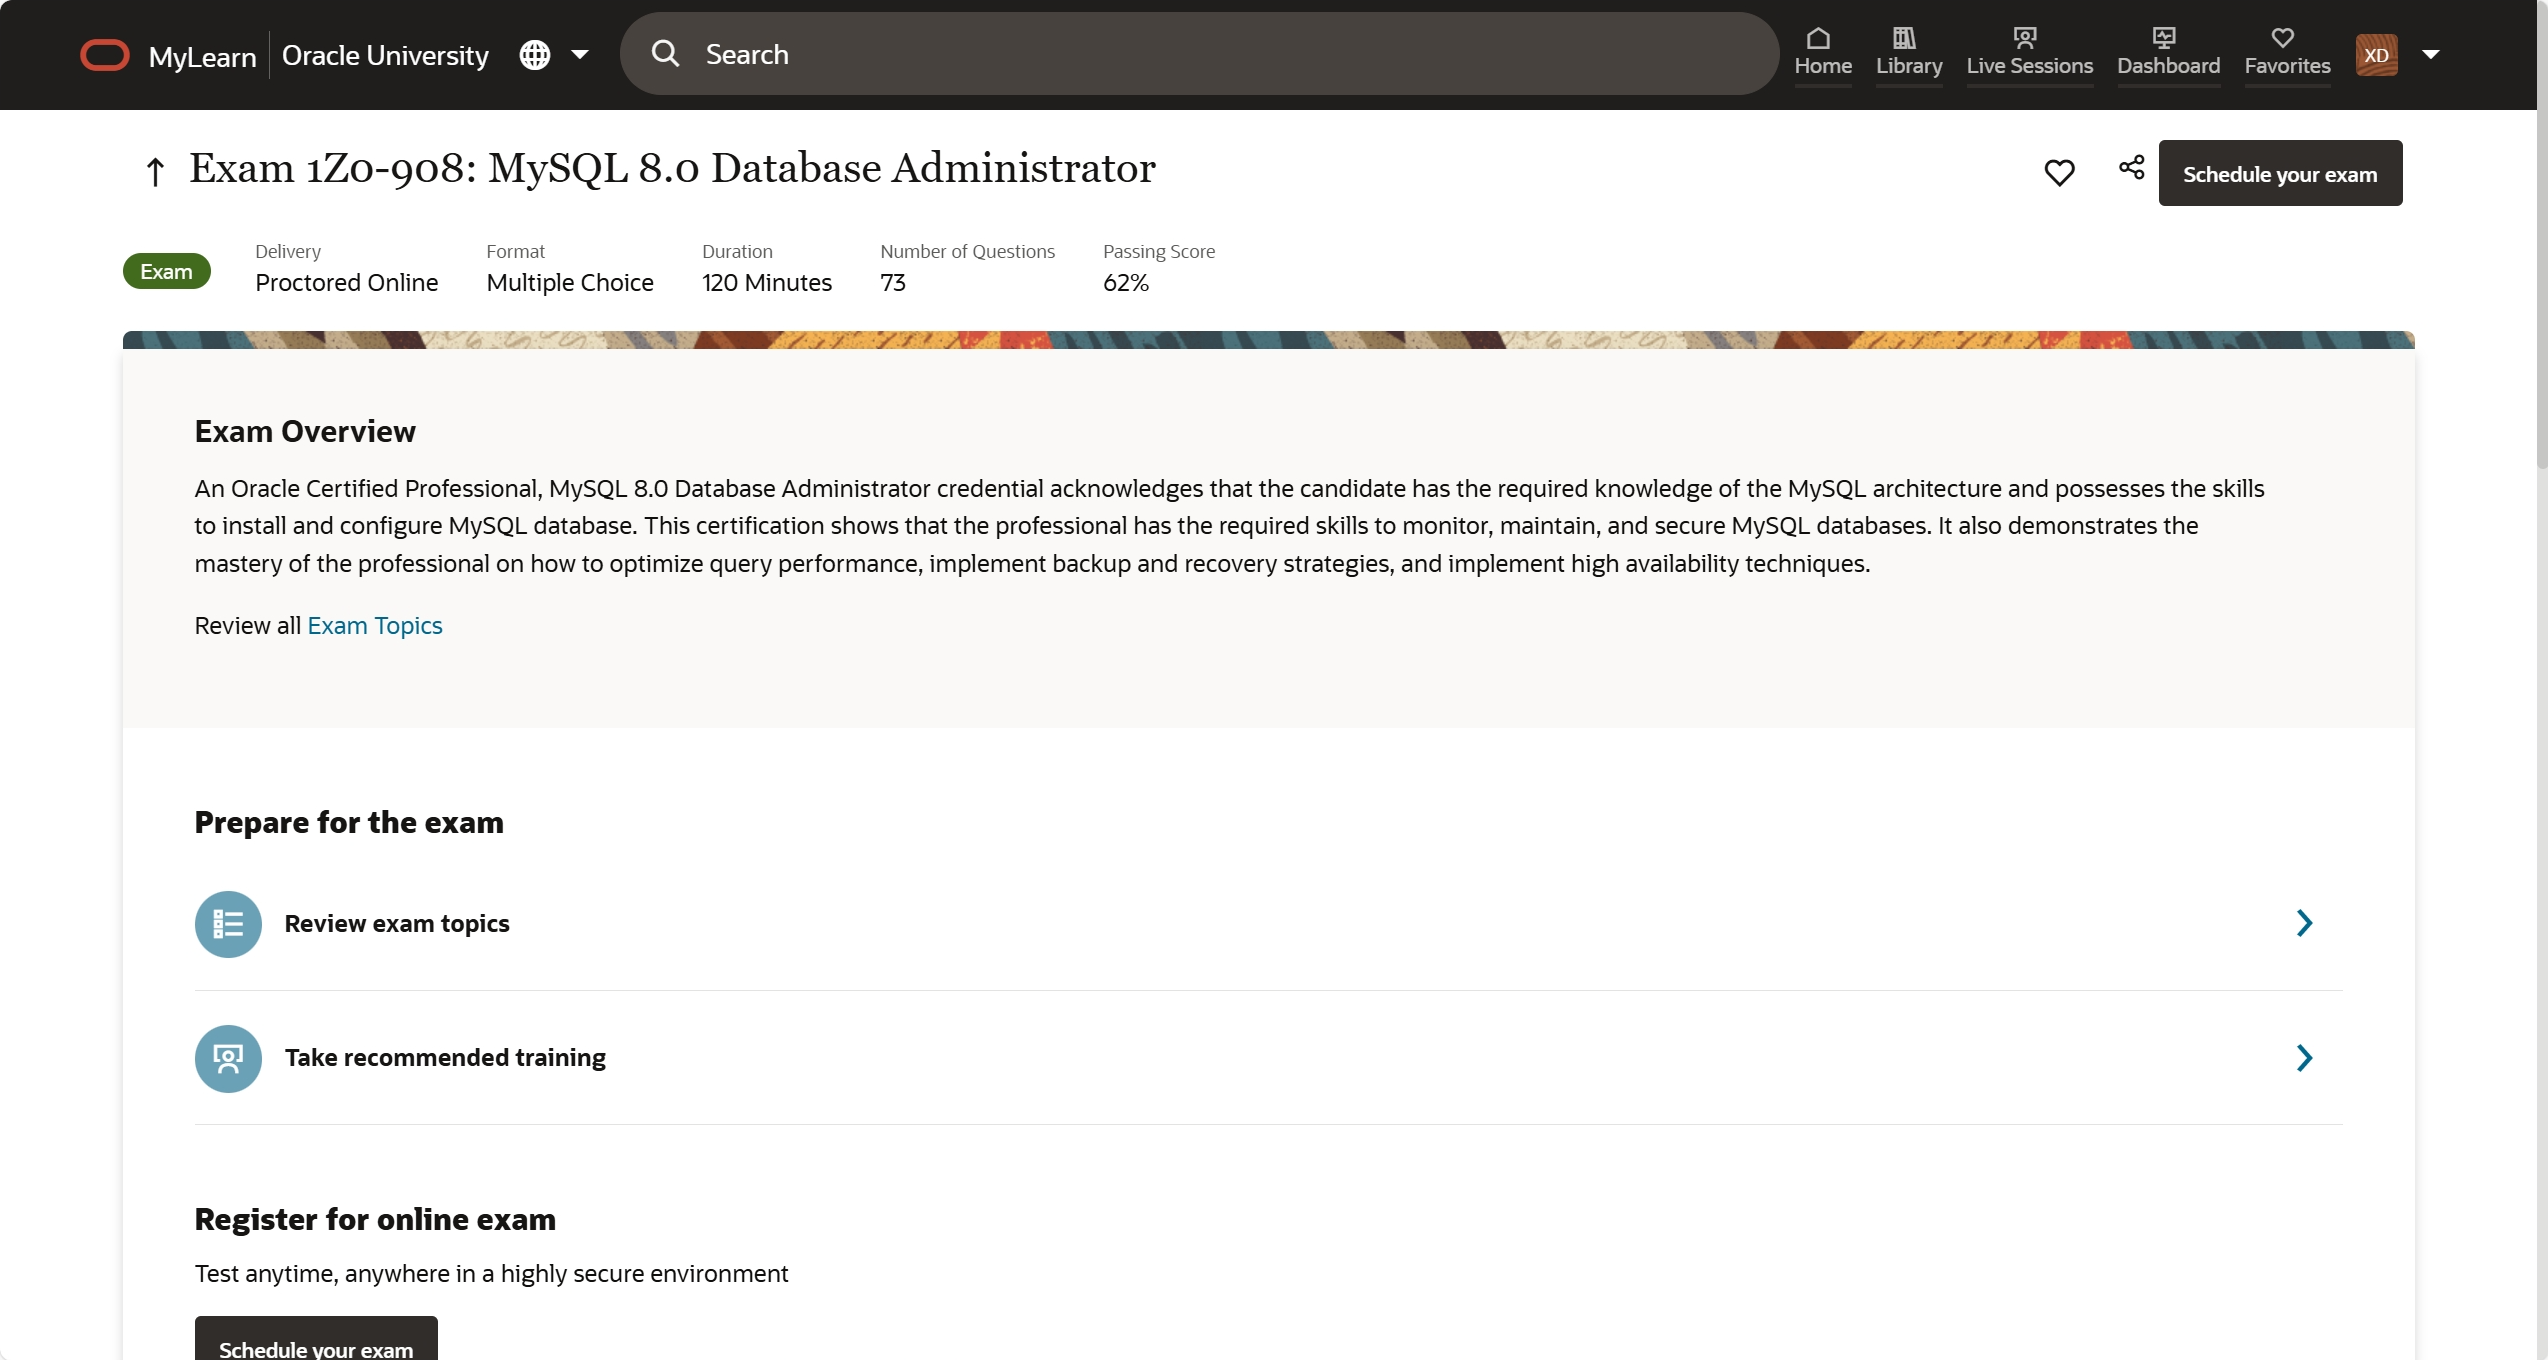Click the share icon
Screen dimensions: 2548x1360
[x=2131, y=168]
